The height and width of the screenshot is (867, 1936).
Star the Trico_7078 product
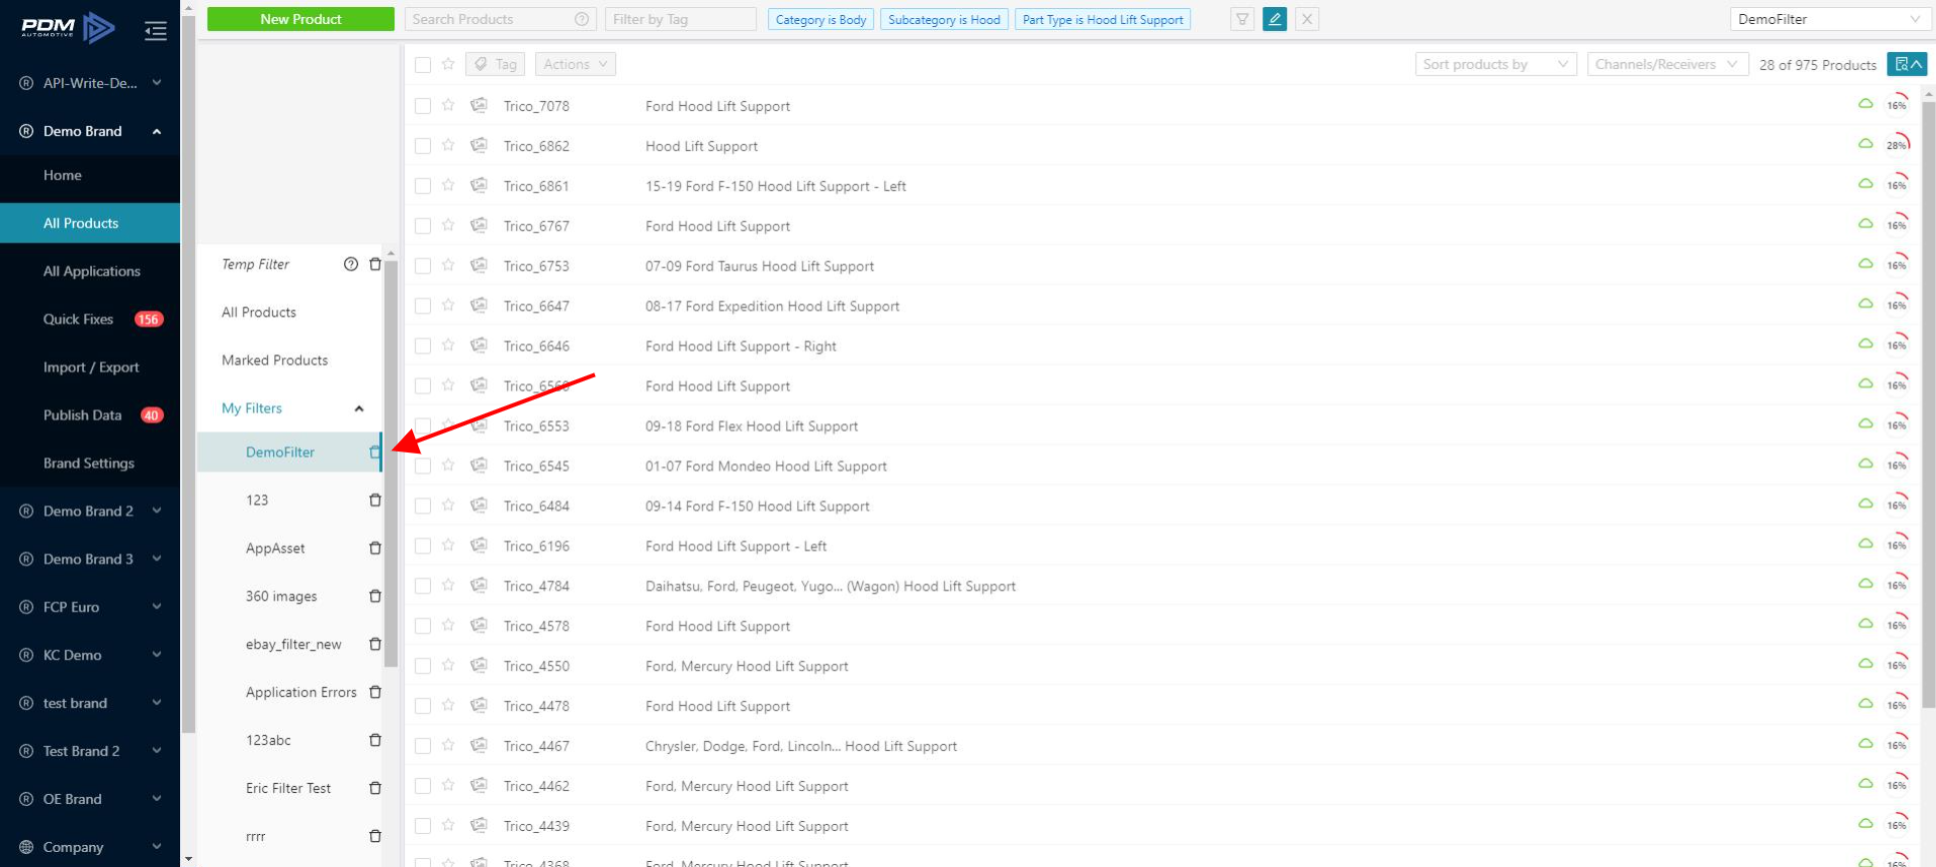[x=448, y=105]
